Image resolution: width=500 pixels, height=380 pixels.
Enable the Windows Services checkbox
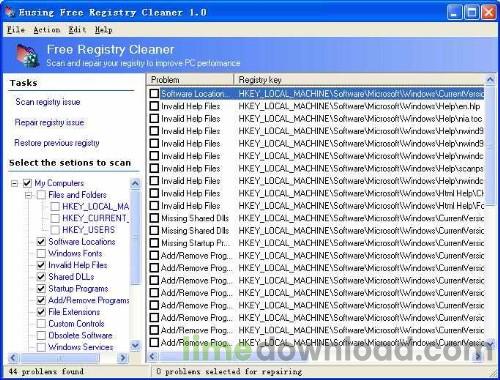coord(41,347)
